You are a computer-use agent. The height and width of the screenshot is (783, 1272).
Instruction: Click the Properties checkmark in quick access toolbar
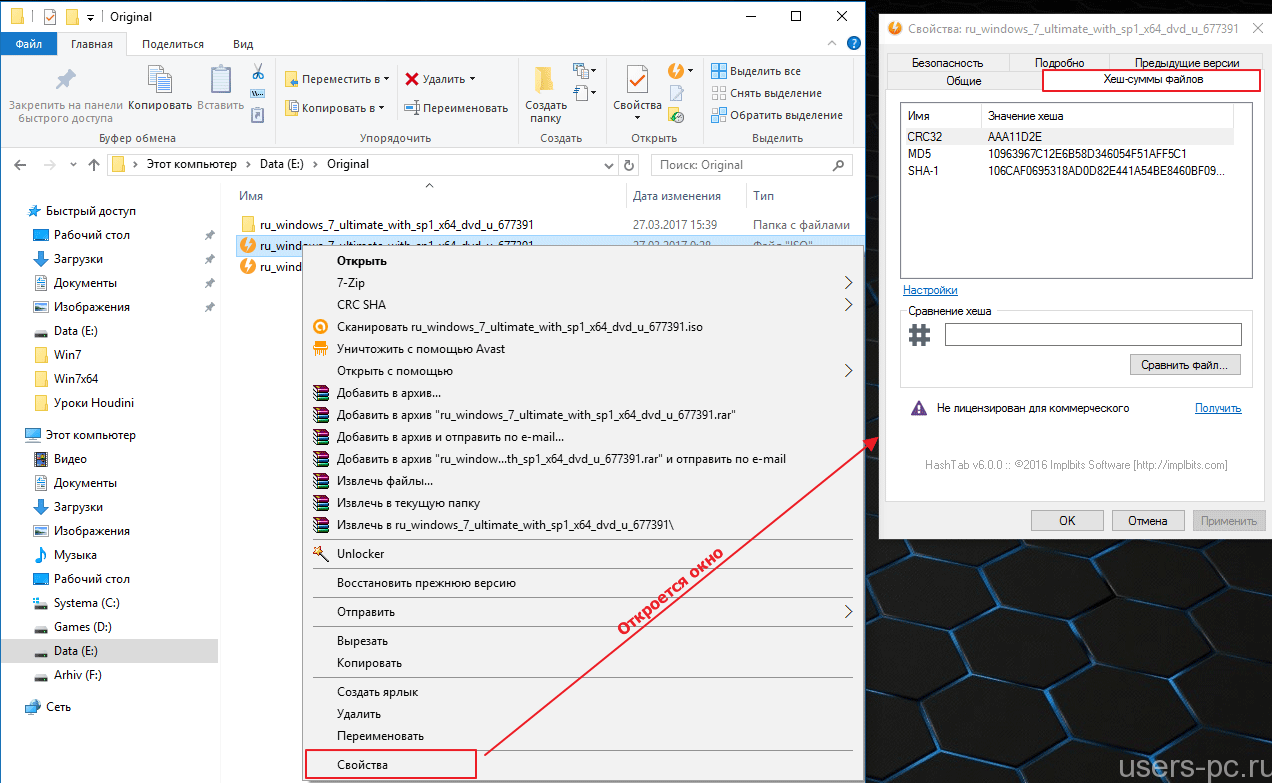point(50,17)
